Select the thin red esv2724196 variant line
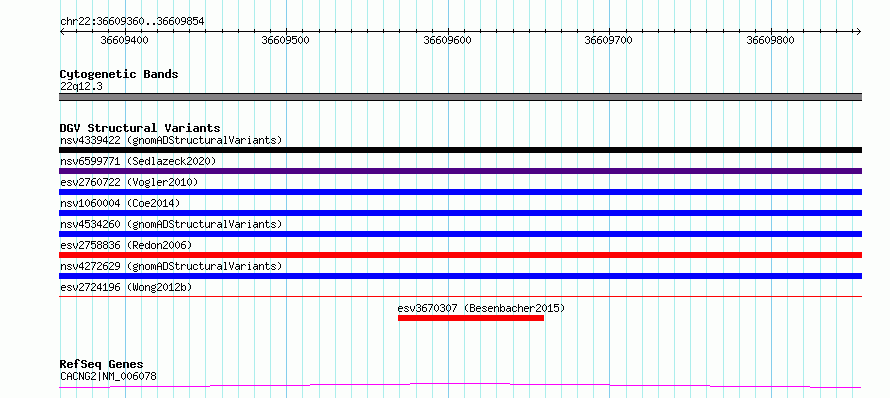This screenshot has height=398, width=890. click(460, 296)
